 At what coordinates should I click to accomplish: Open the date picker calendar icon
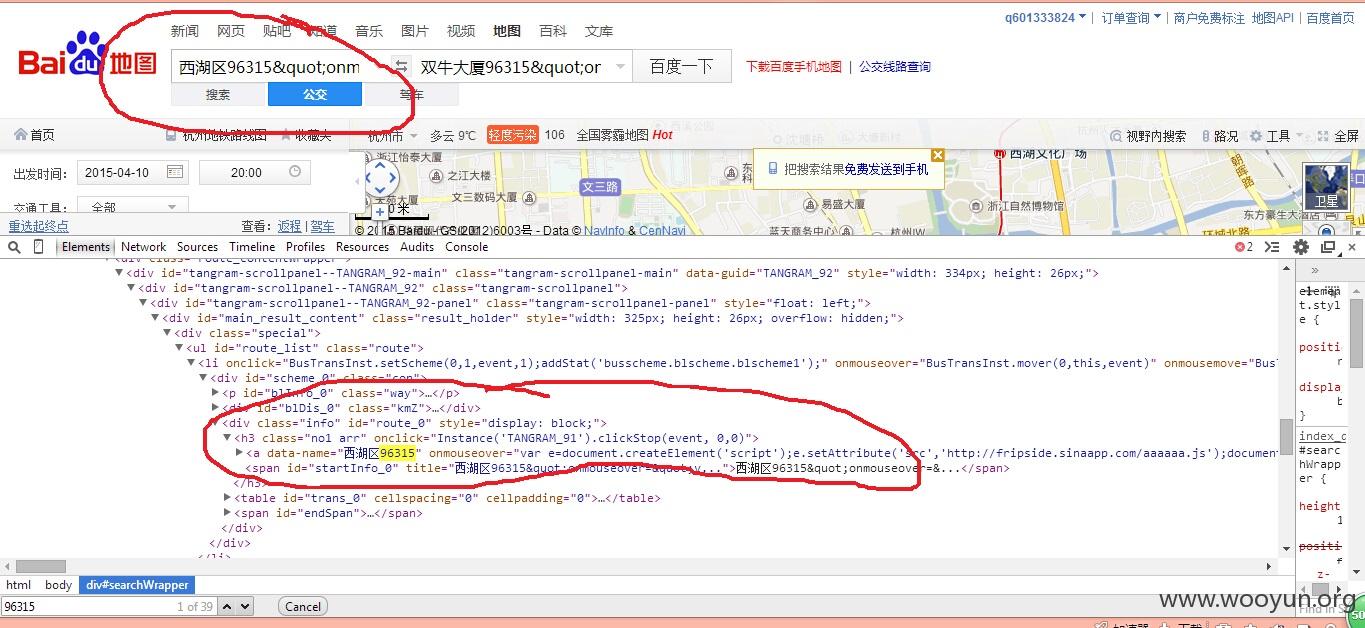(x=175, y=172)
